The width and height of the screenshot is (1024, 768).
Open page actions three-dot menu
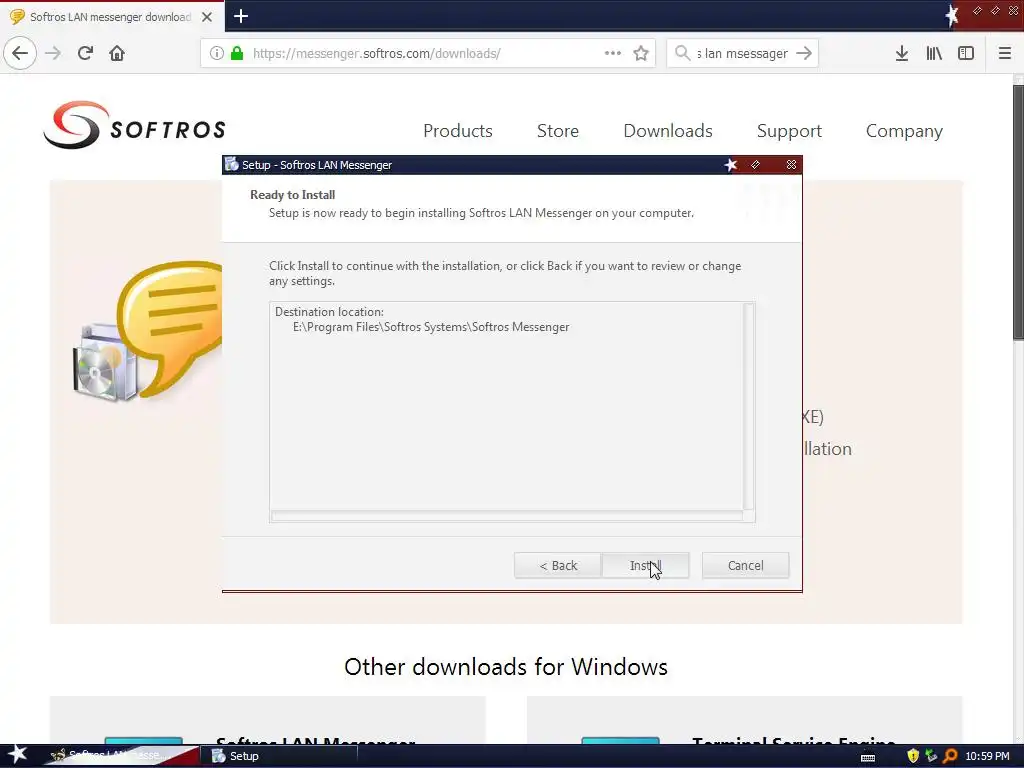pos(613,53)
